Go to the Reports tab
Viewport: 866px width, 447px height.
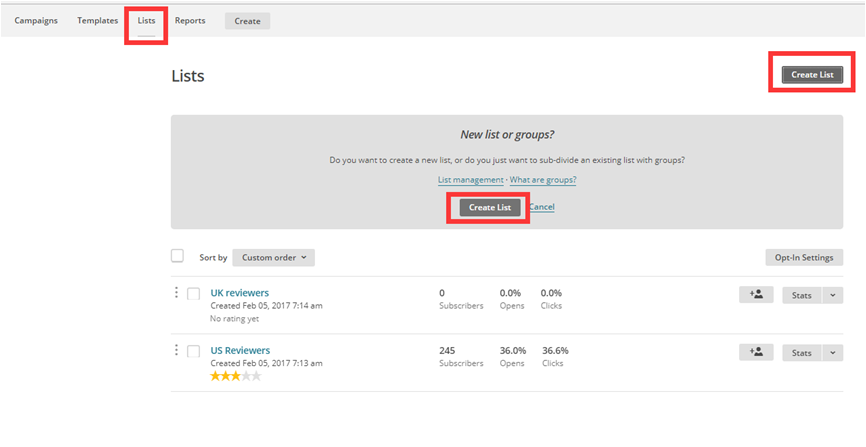[x=190, y=20]
